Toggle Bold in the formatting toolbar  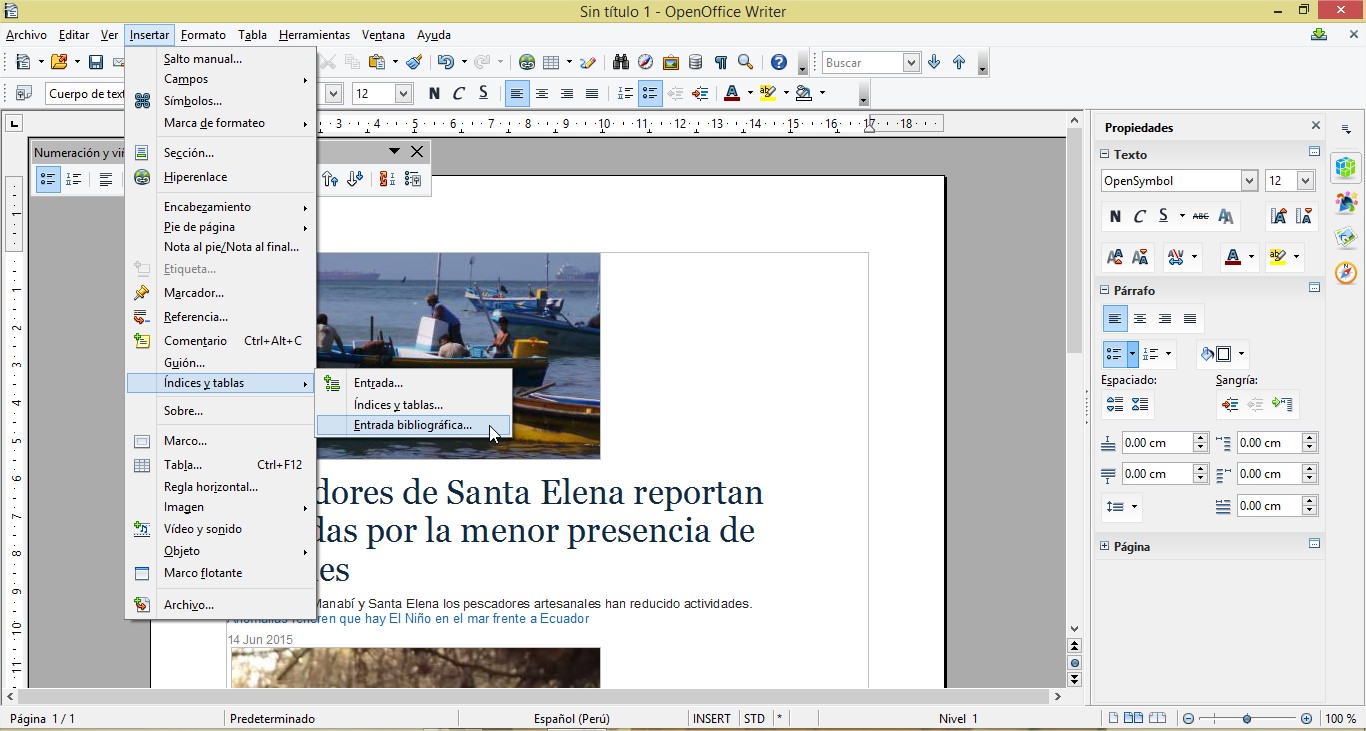[434, 93]
